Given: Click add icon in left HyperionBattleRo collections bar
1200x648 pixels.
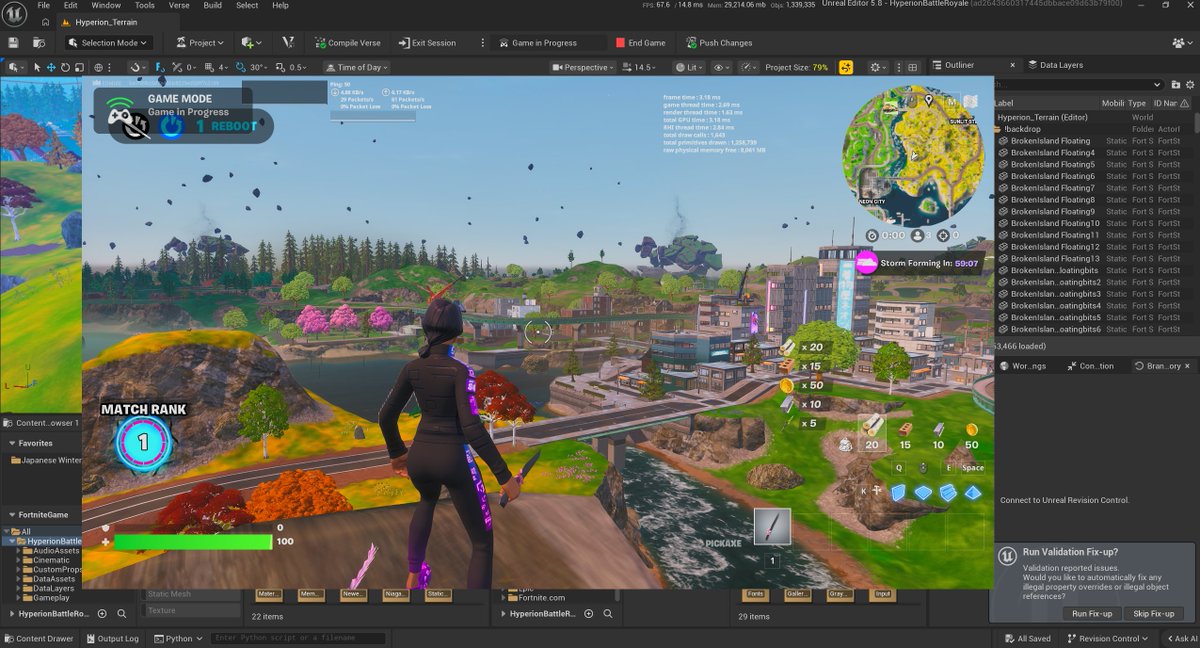Looking at the screenshot, I should coord(102,614).
